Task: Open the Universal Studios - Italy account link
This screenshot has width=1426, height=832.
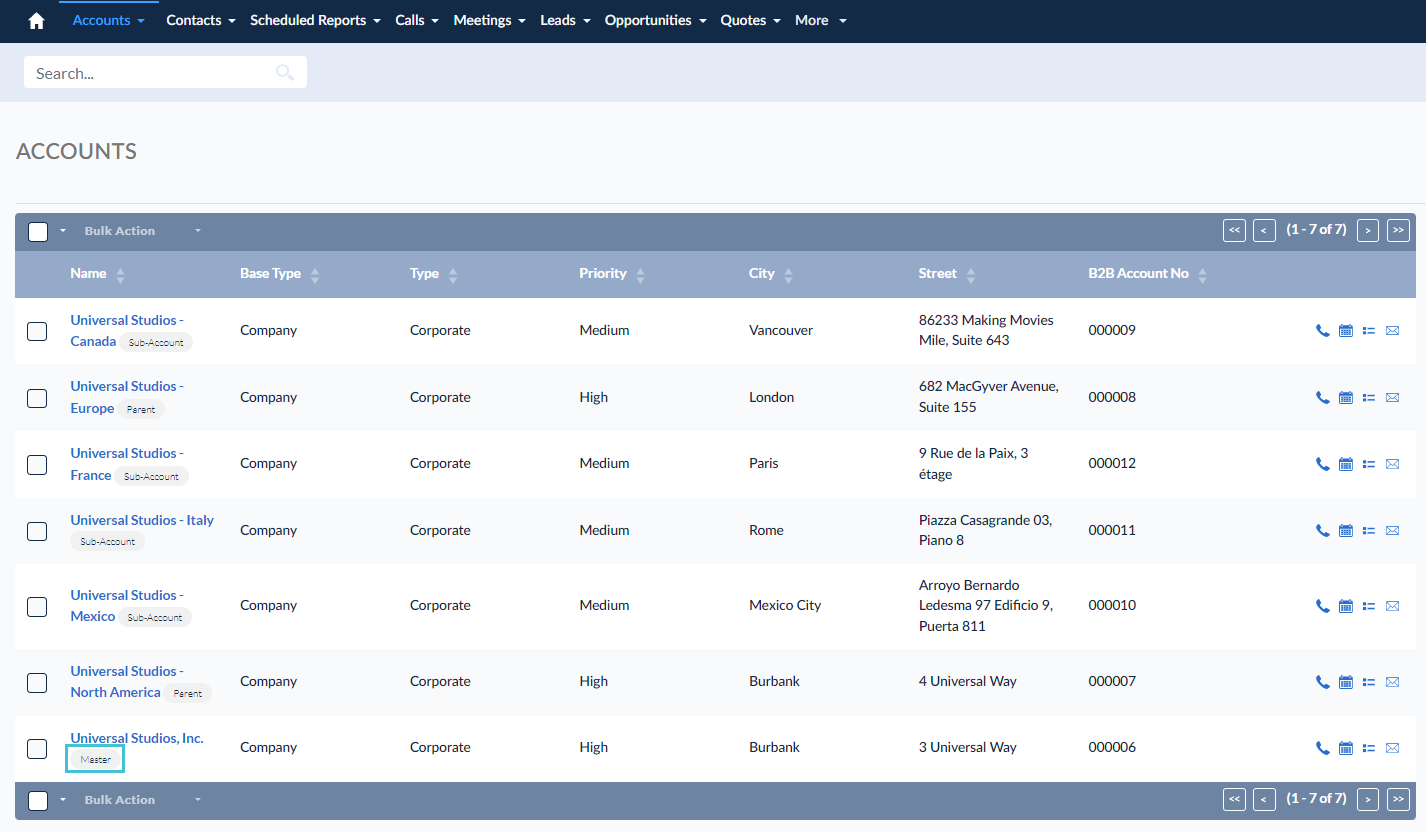Action: 142,520
